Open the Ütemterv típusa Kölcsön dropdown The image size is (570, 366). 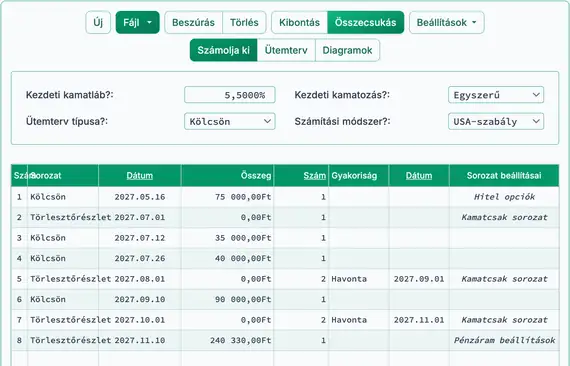pyautogui.click(x=230, y=121)
